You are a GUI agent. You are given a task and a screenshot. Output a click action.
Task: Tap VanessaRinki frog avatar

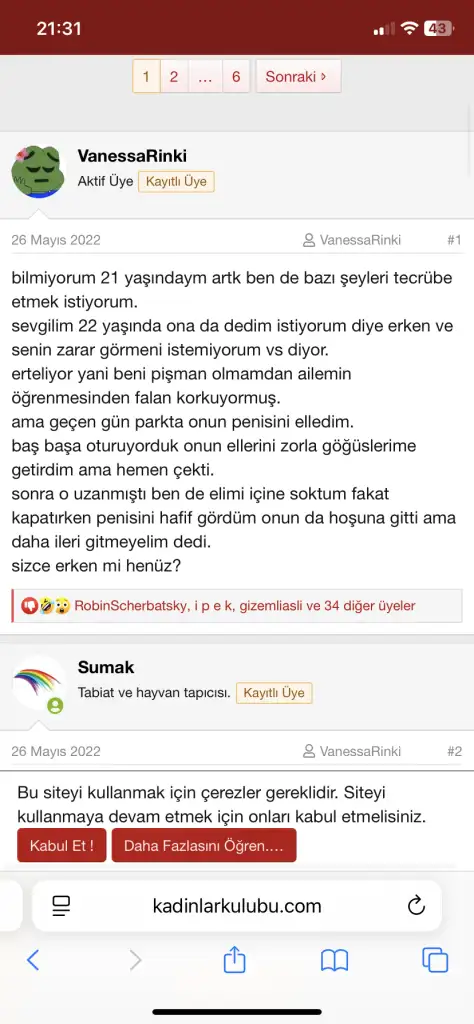point(39,172)
